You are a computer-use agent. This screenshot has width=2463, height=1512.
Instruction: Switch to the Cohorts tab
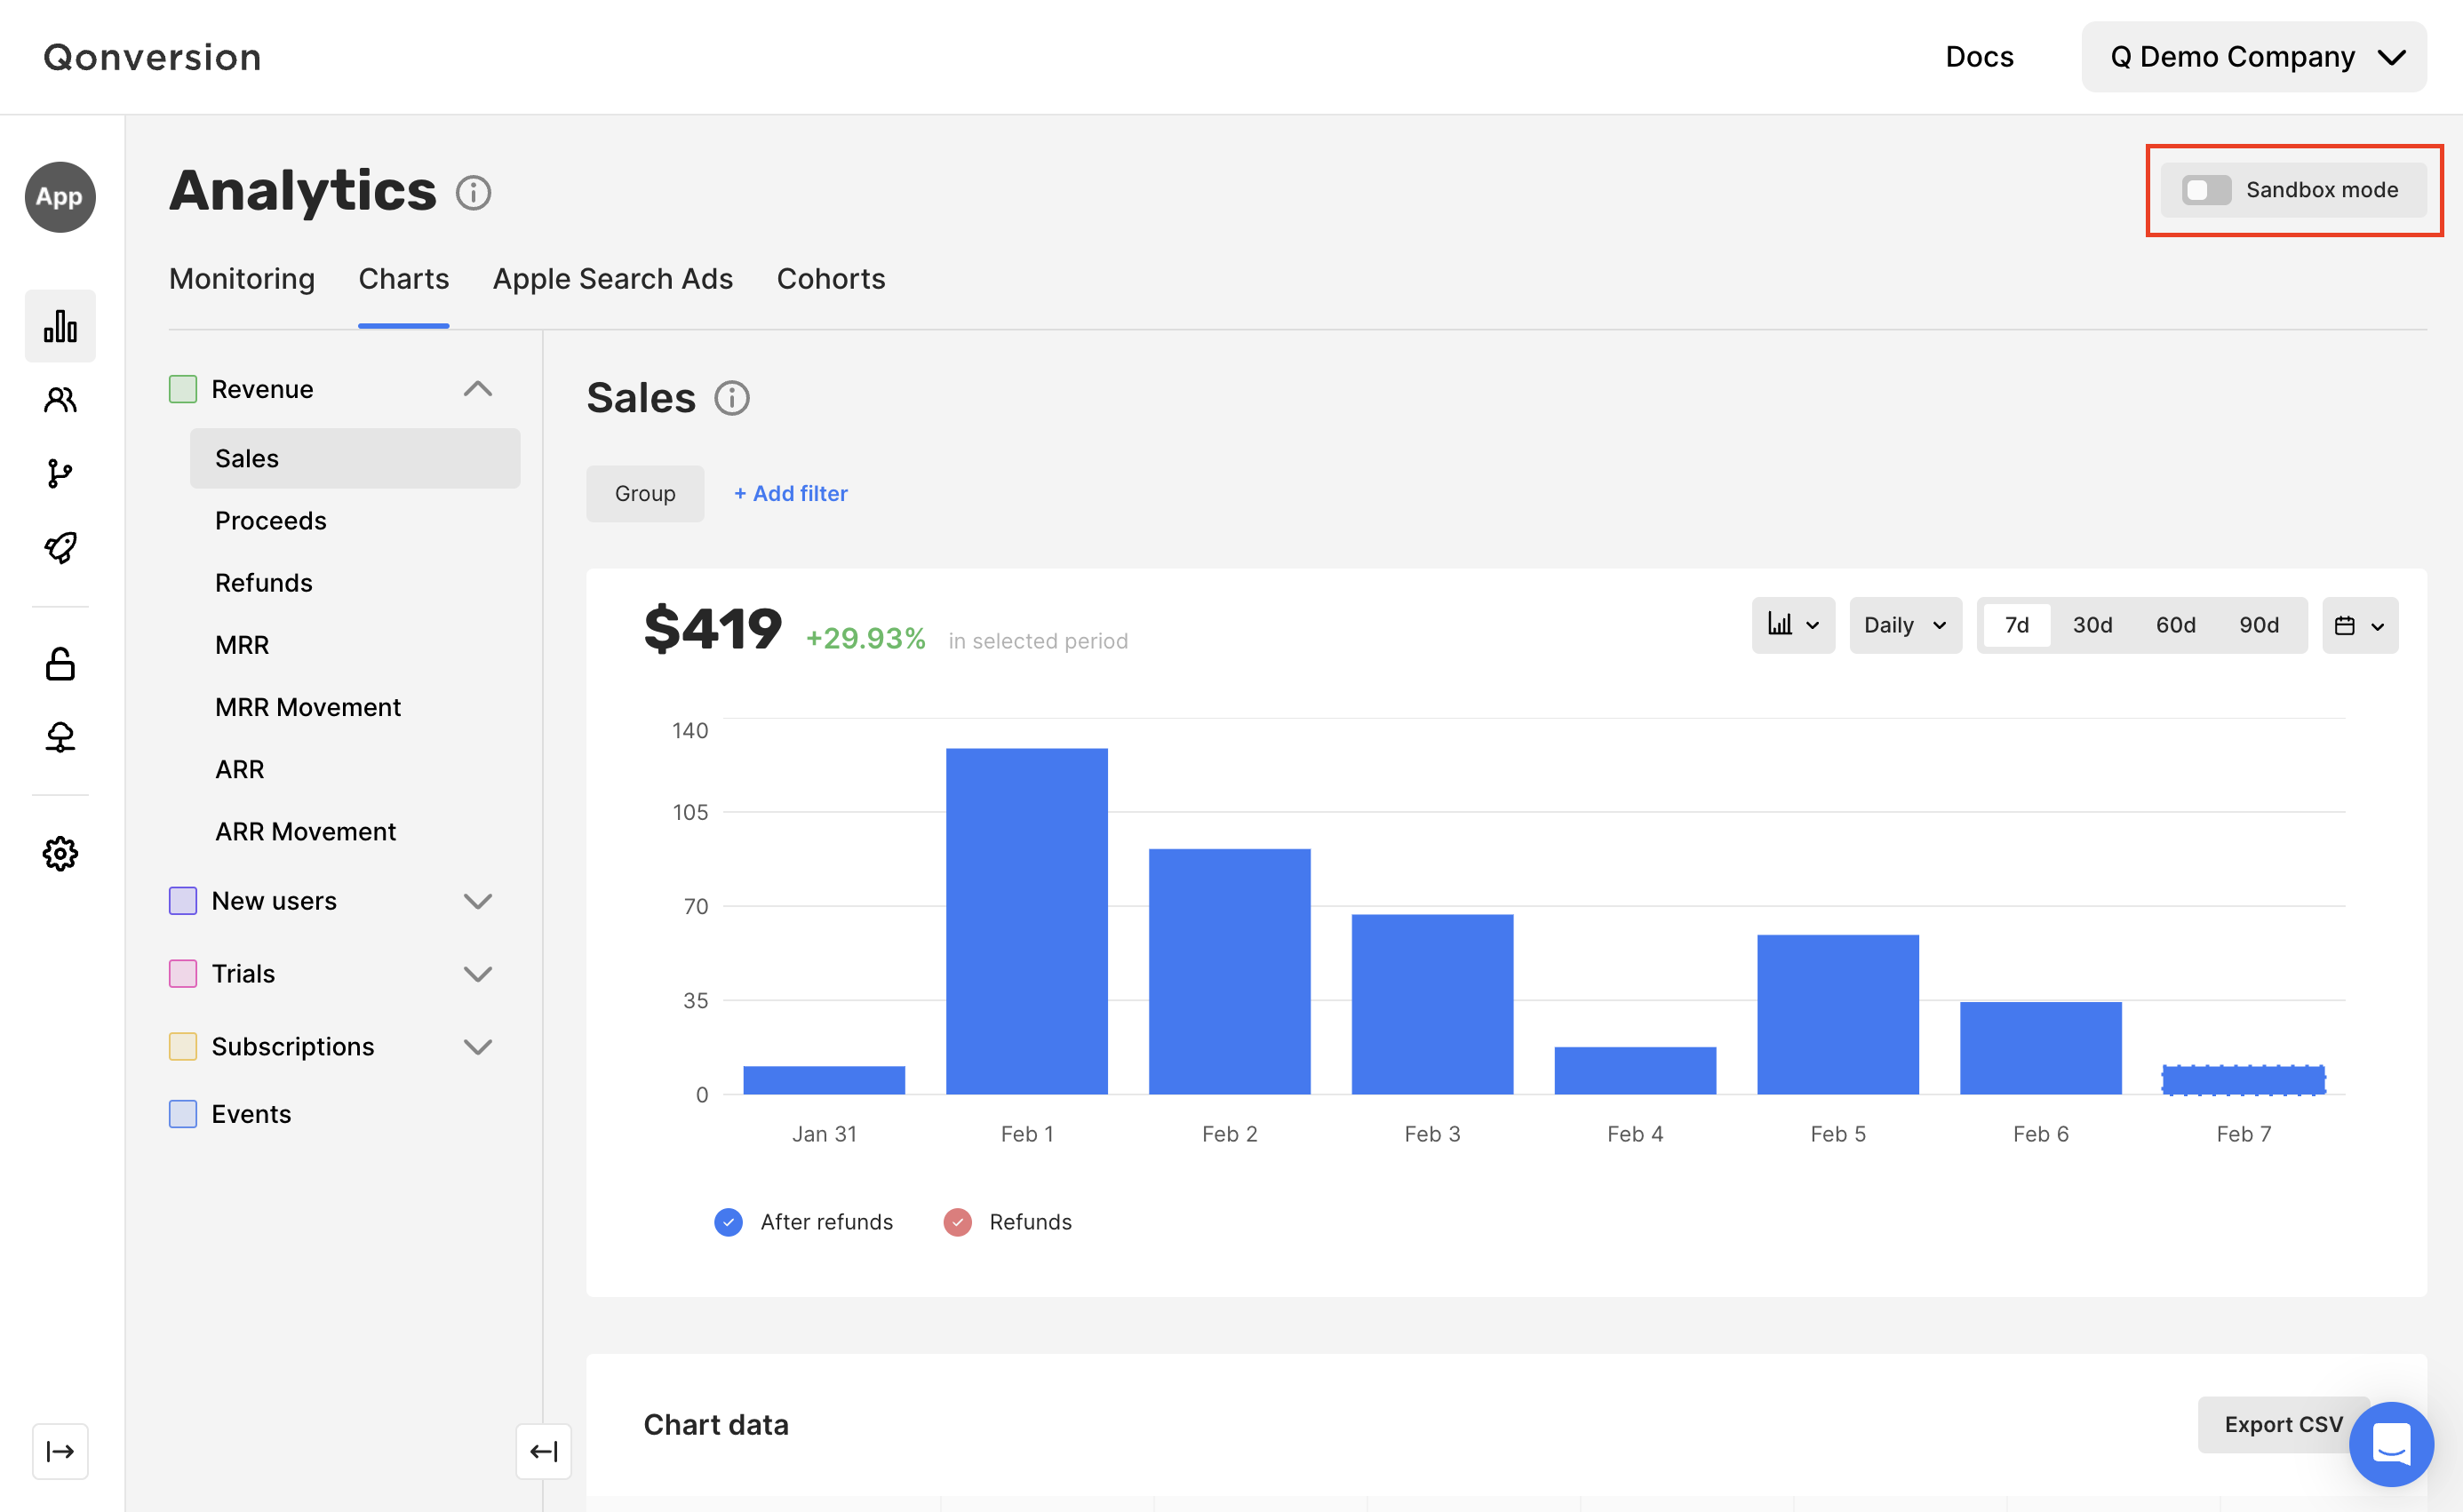830,279
